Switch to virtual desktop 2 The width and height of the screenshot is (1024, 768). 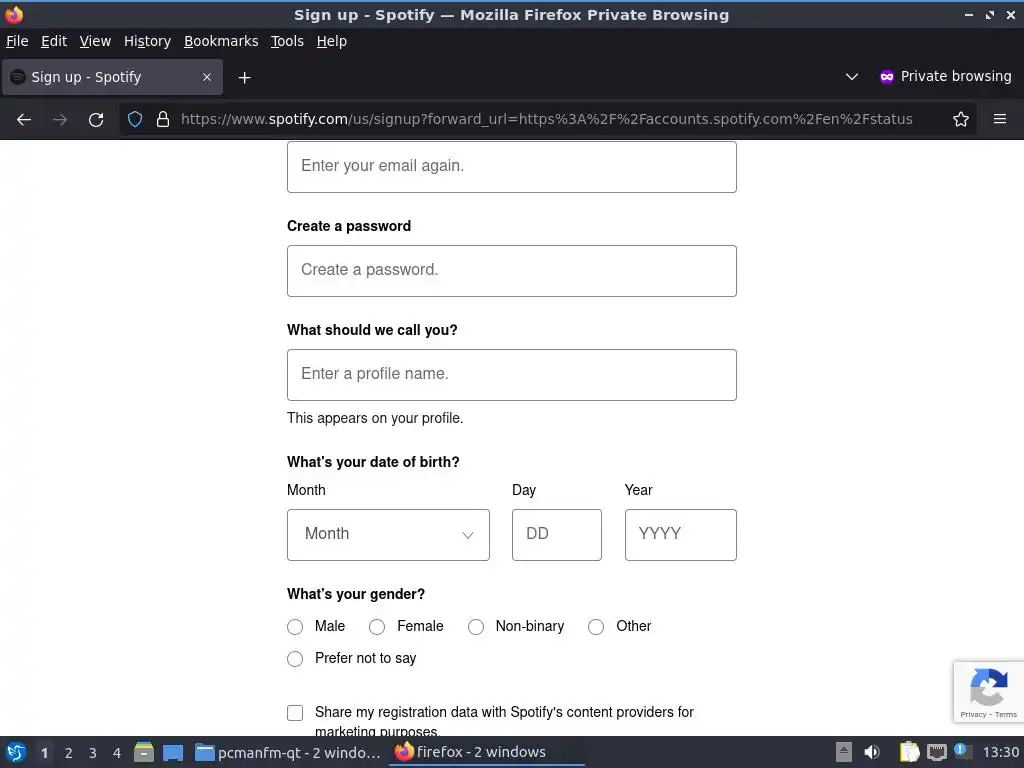click(69, 753)
